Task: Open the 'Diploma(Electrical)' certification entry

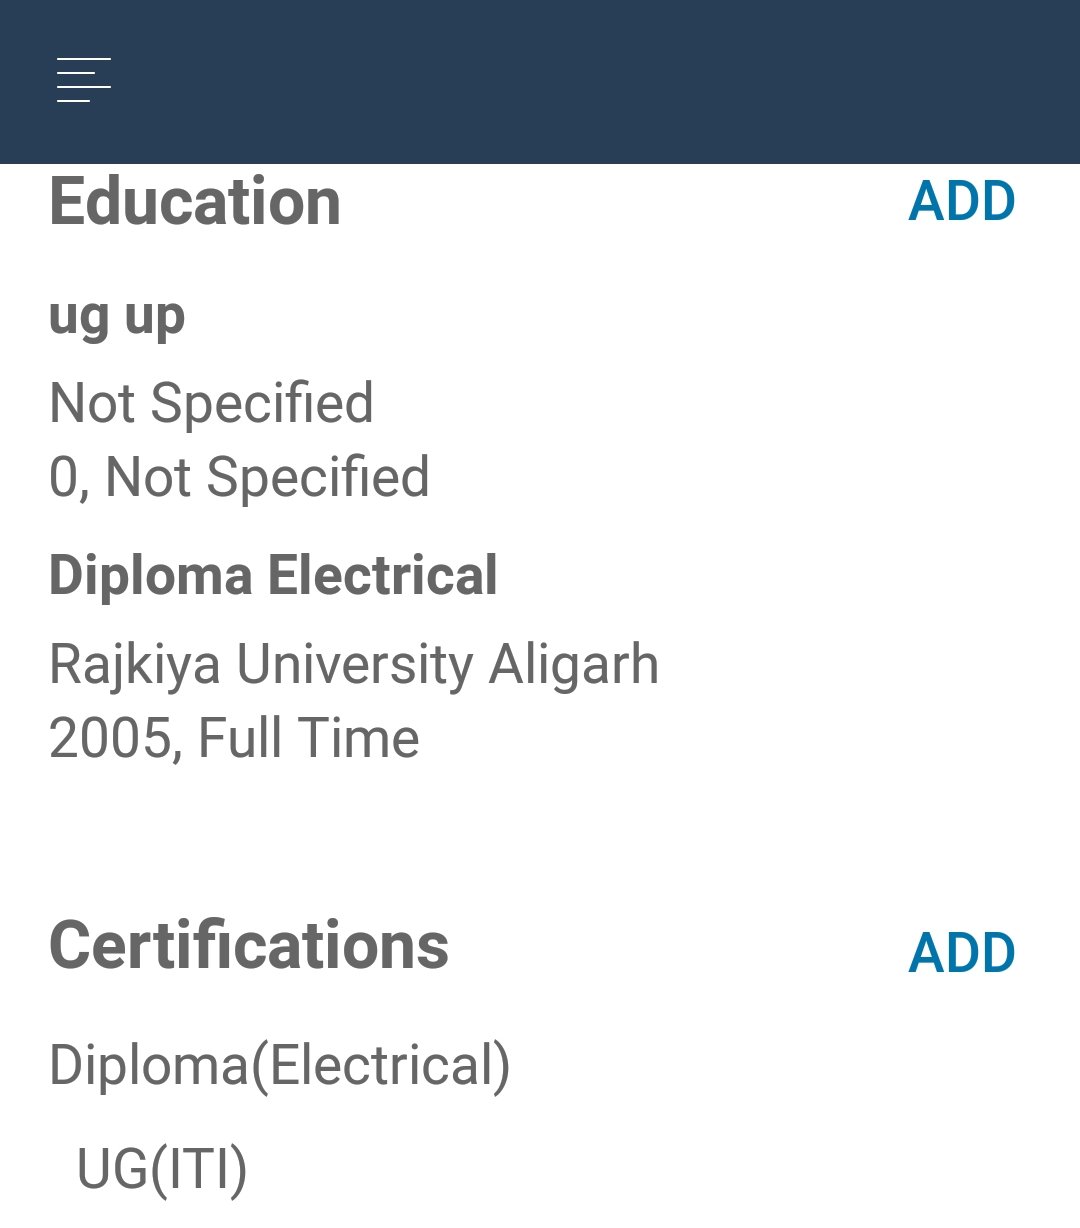Action: pos(279,1065)
